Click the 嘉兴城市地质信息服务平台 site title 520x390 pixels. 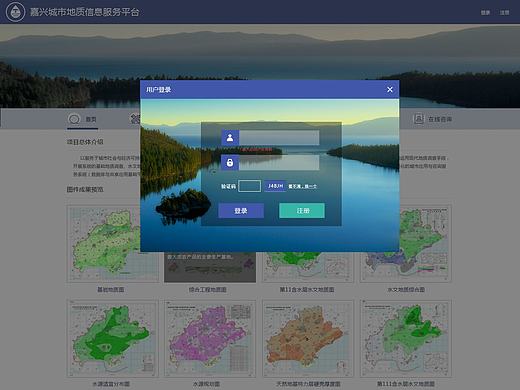click(x=84, y=12)
